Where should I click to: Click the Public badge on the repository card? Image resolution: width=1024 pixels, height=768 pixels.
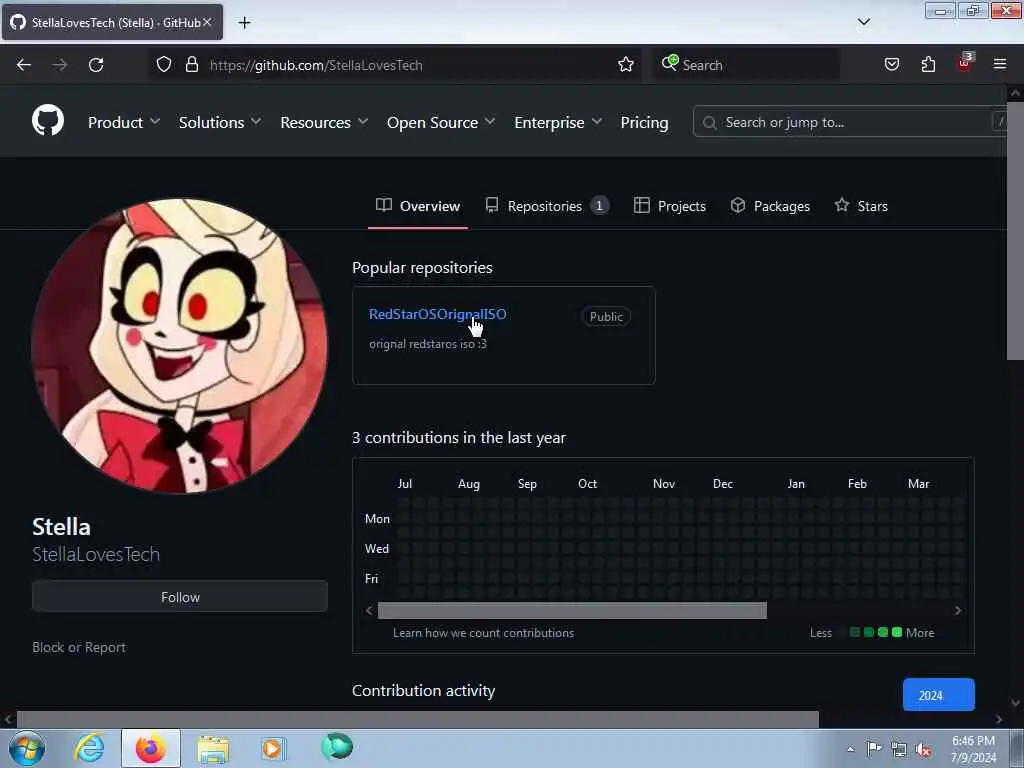606,317
